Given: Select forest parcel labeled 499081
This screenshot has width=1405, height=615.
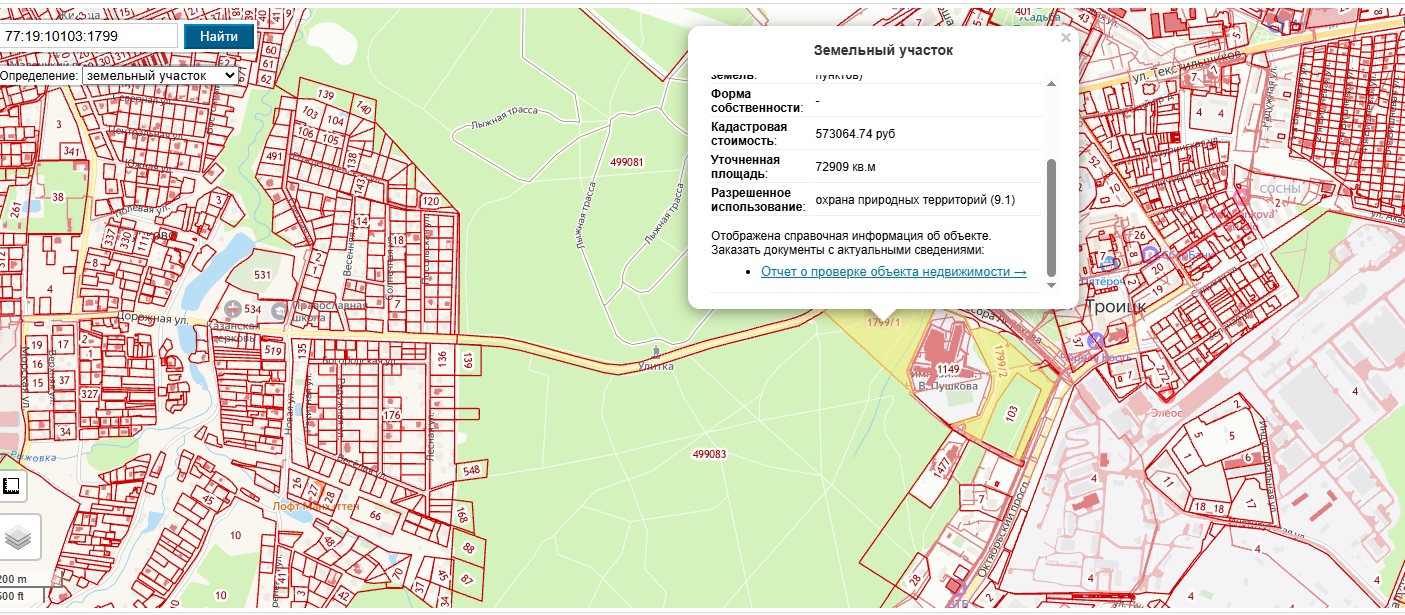Looking at the screenshot, I should 625,162.
